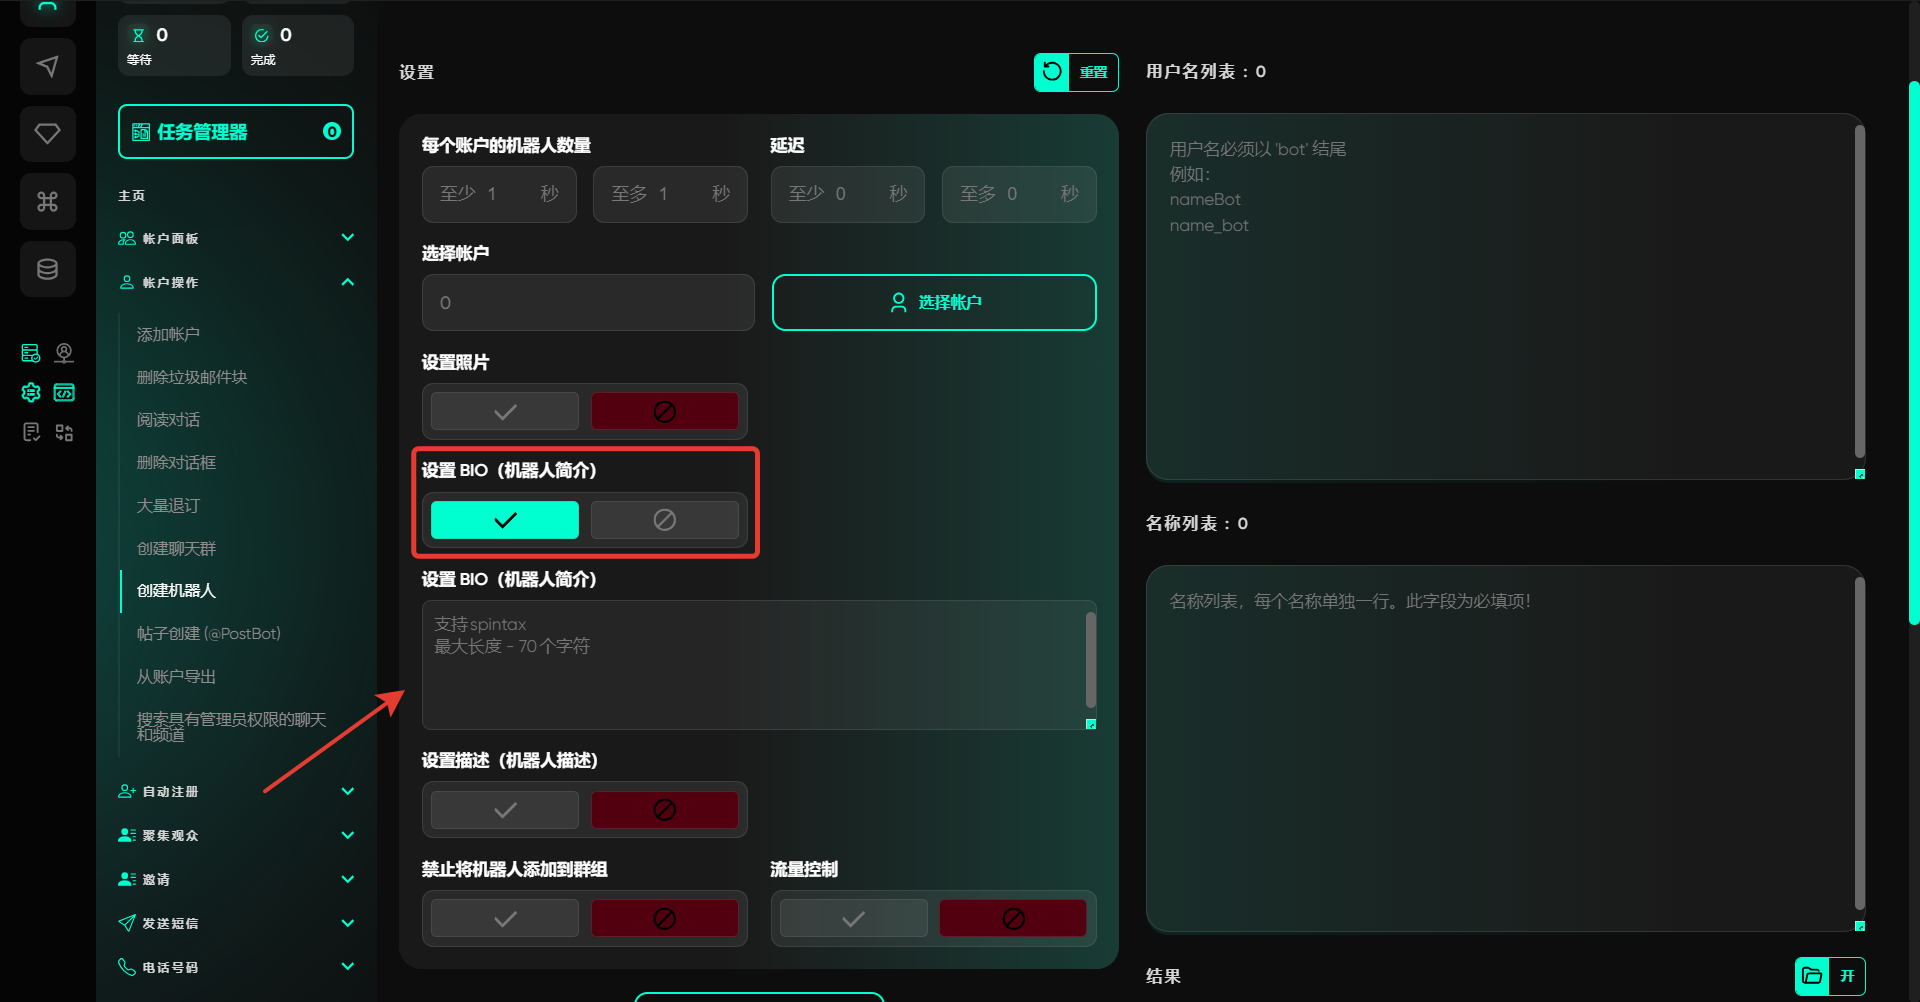Click the code window icon in sidebar
1920x1002 pixels.
point(64,393)
